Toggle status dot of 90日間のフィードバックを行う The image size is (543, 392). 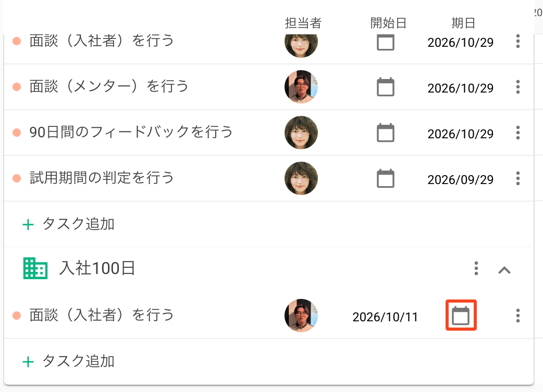click(17, 133)
